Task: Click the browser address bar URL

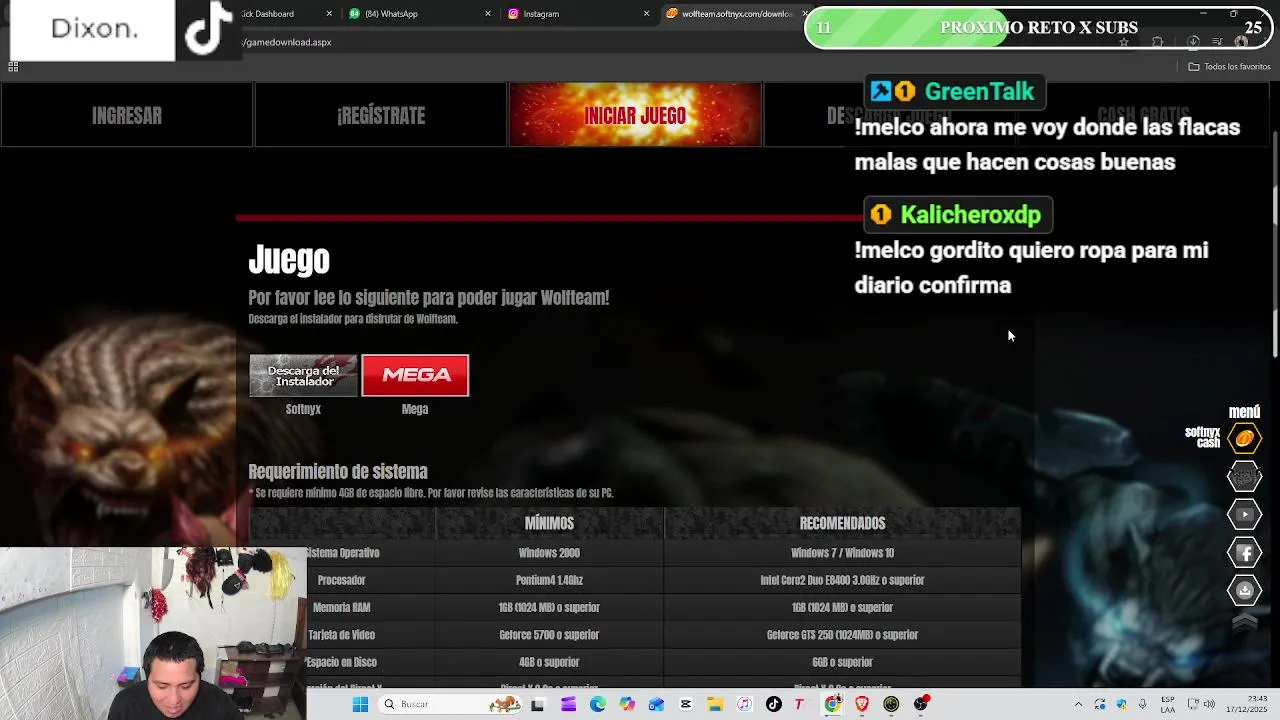Action: point(286,42)
